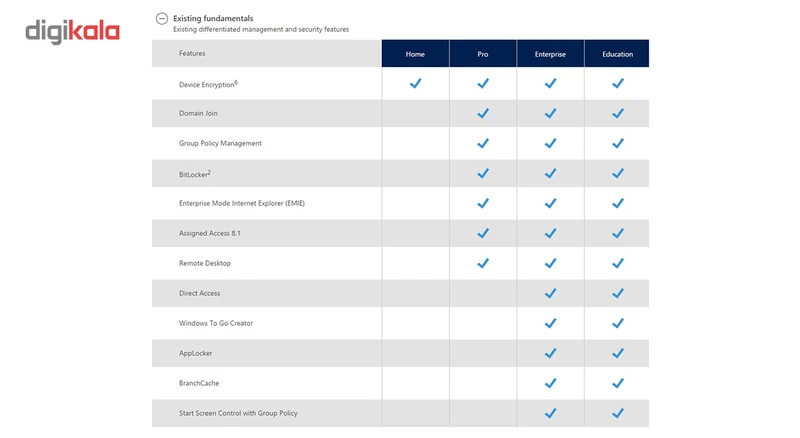
Task: Click Pro checkmark for Domain Join
Action: (483, 114)
